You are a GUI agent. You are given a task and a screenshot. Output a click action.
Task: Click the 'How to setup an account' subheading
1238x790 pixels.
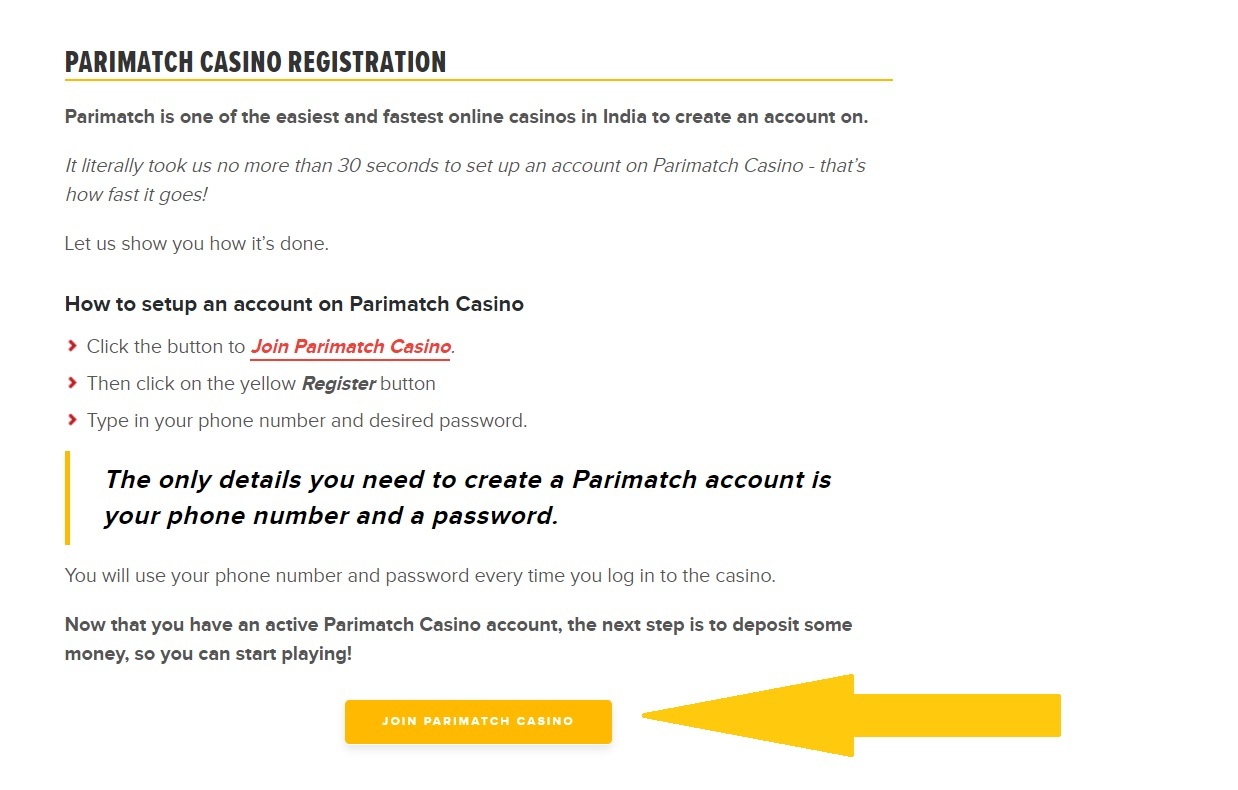(294, 304)
